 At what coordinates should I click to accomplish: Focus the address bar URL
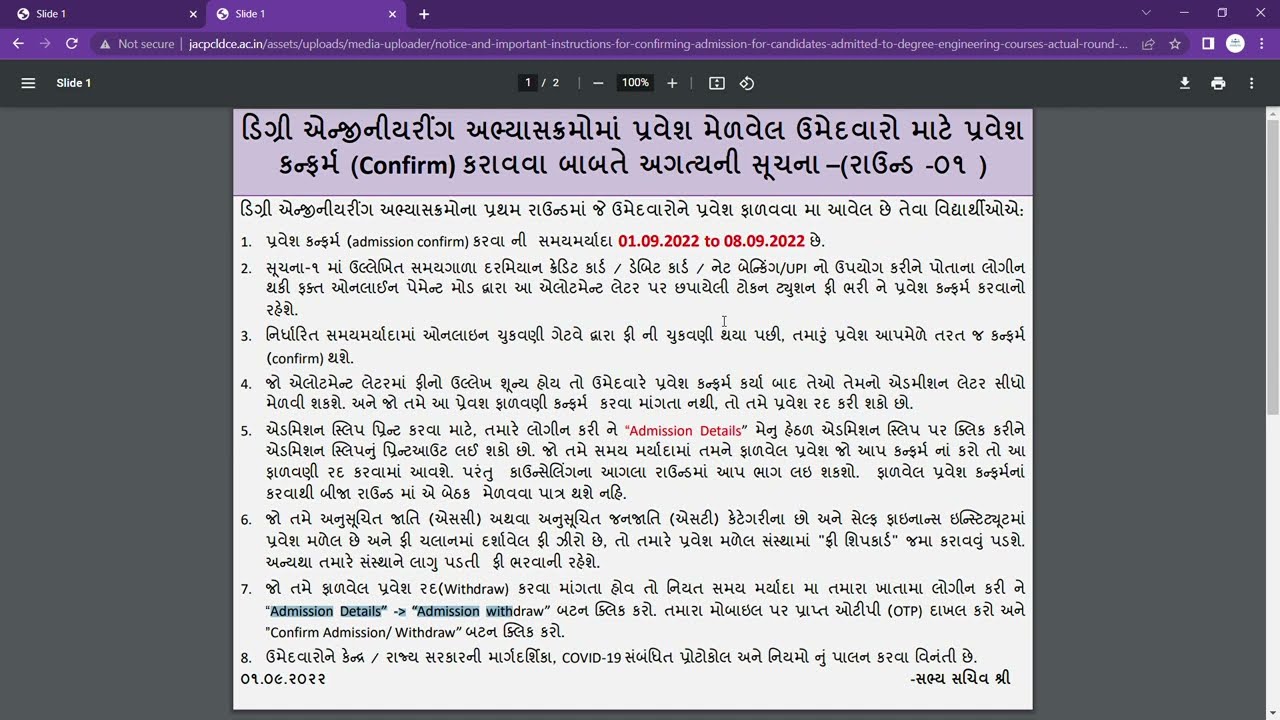658,44
